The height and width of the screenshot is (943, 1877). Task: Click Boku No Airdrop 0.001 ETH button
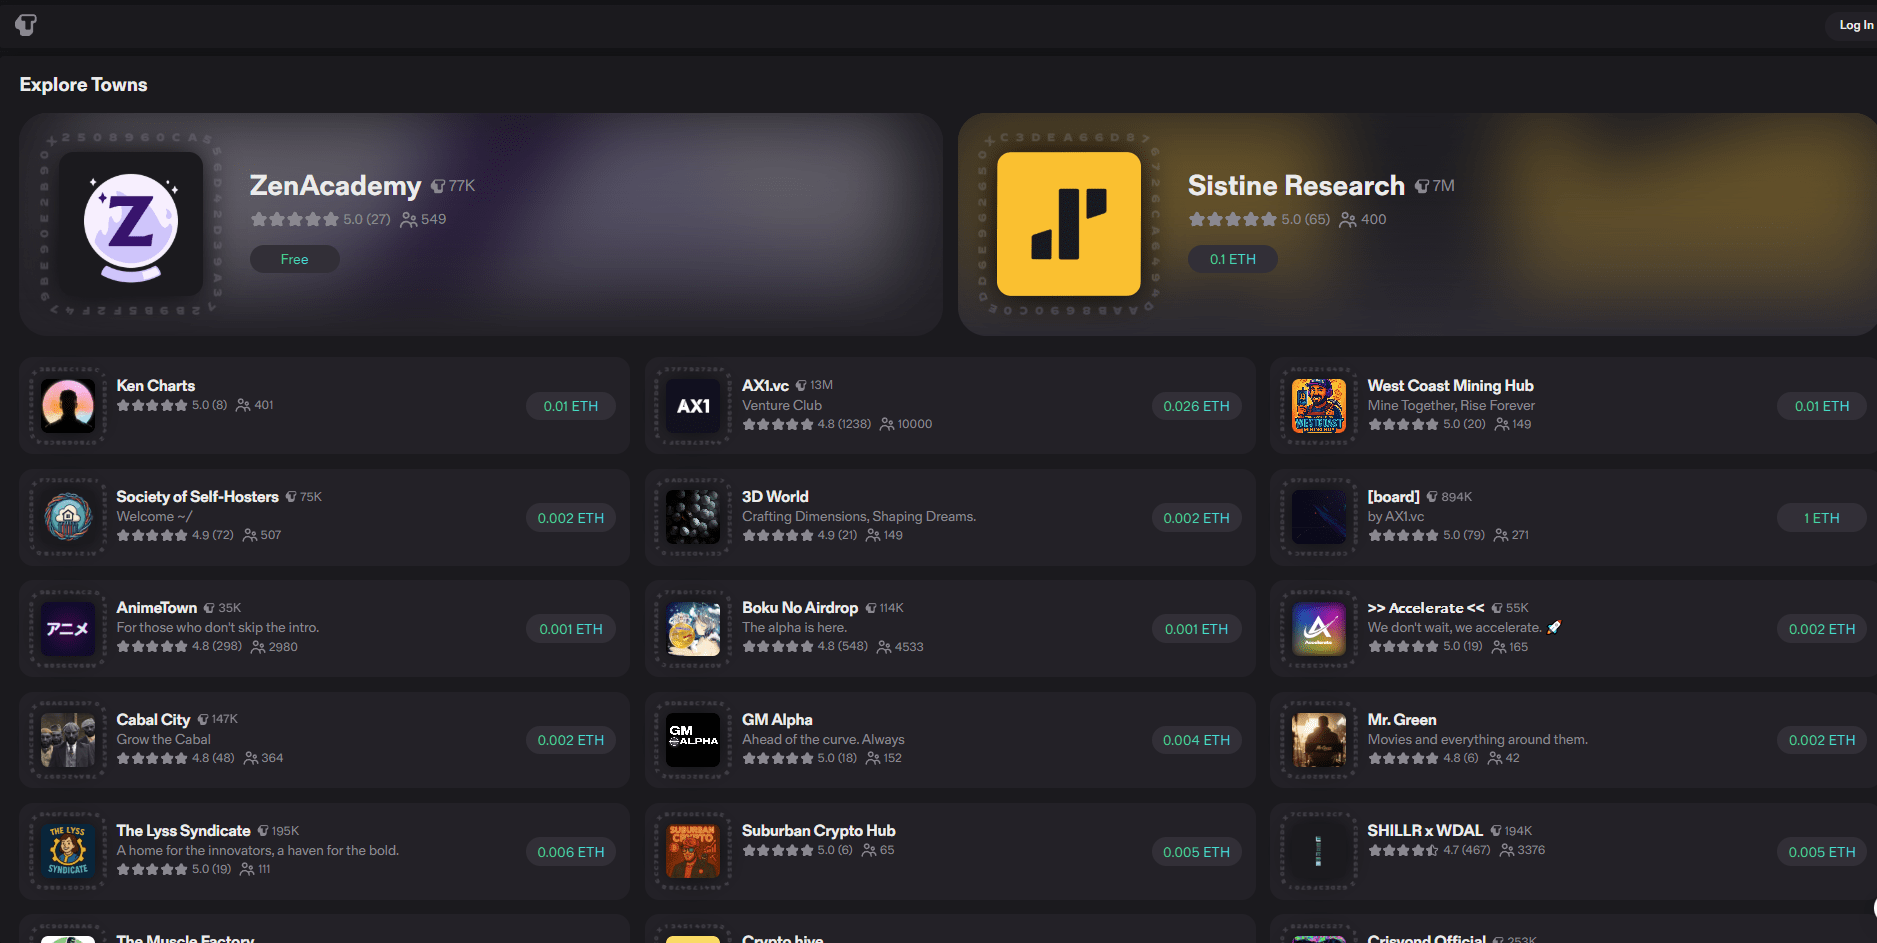click(1196, 629)
